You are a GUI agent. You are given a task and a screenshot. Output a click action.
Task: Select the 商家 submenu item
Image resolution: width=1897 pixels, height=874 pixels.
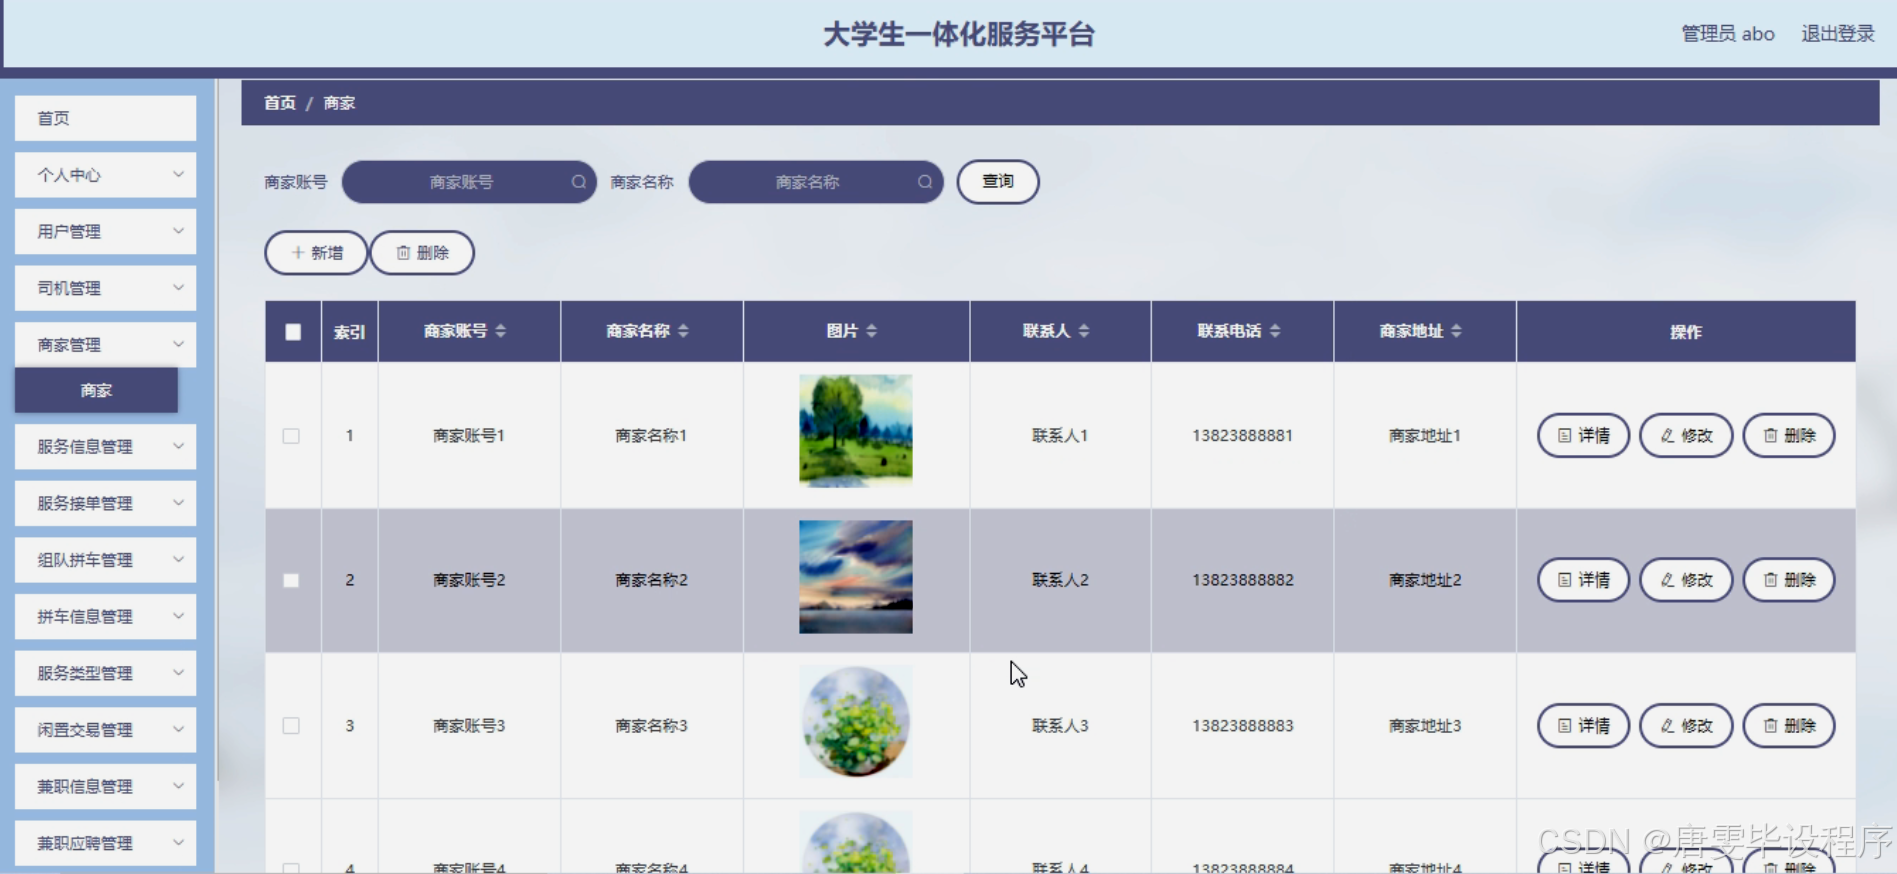[x=96, y=390]
